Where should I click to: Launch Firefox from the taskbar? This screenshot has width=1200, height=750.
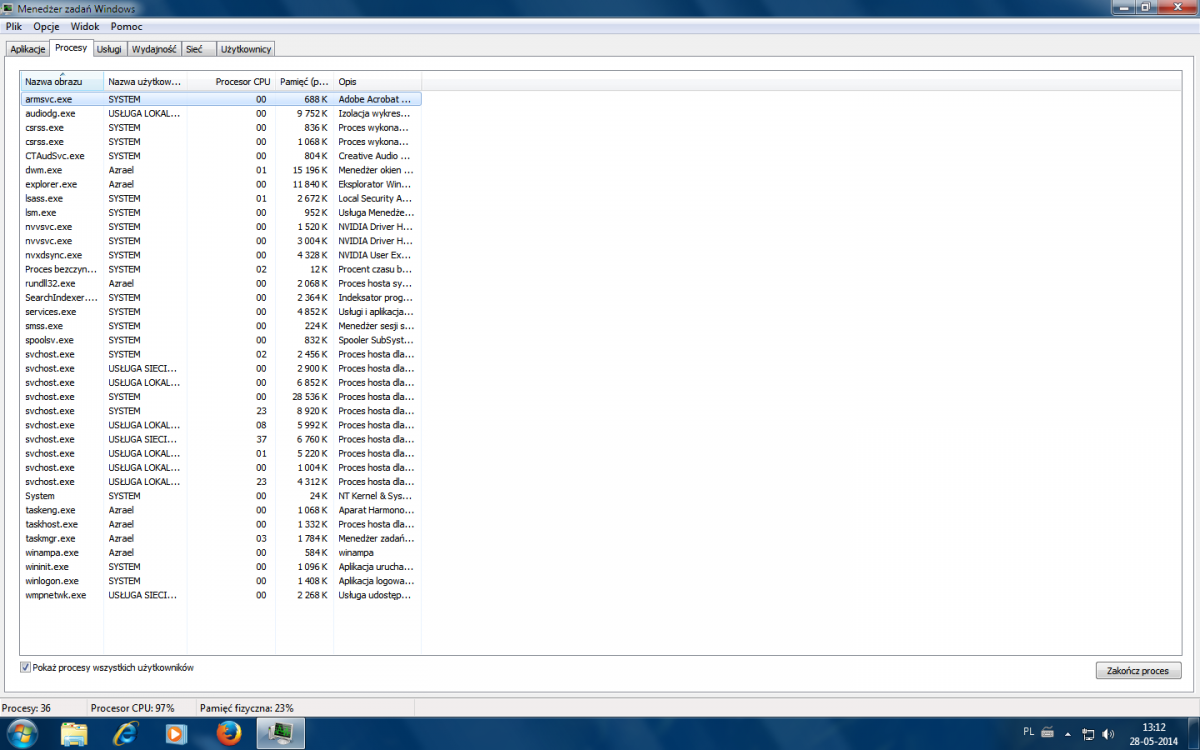pos(229,734)
